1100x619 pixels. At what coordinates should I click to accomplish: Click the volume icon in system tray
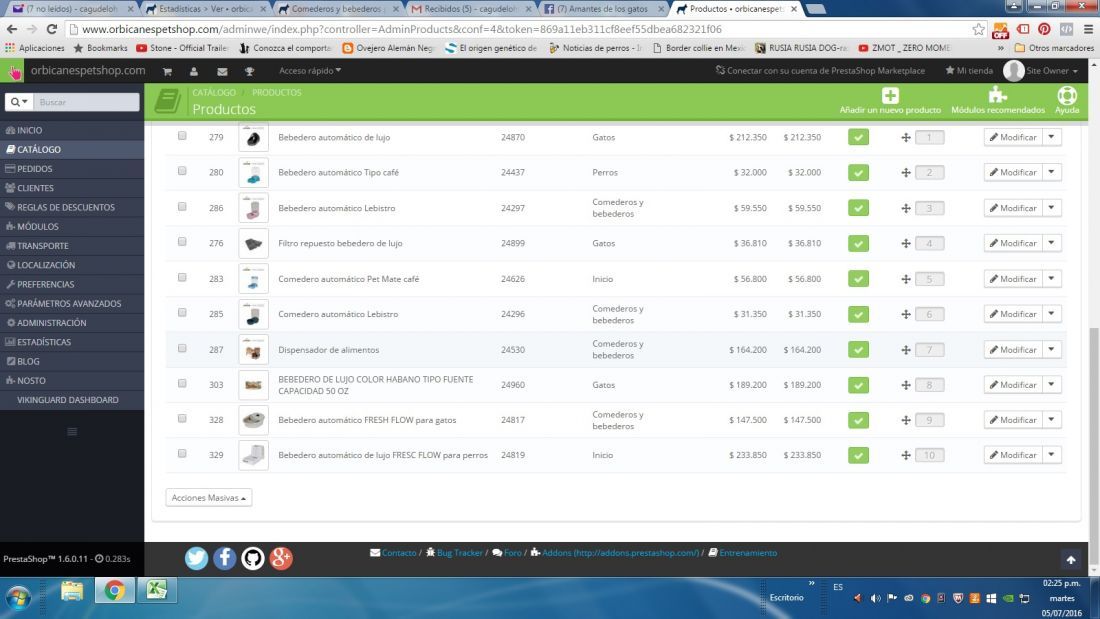[x=876, y=599]
